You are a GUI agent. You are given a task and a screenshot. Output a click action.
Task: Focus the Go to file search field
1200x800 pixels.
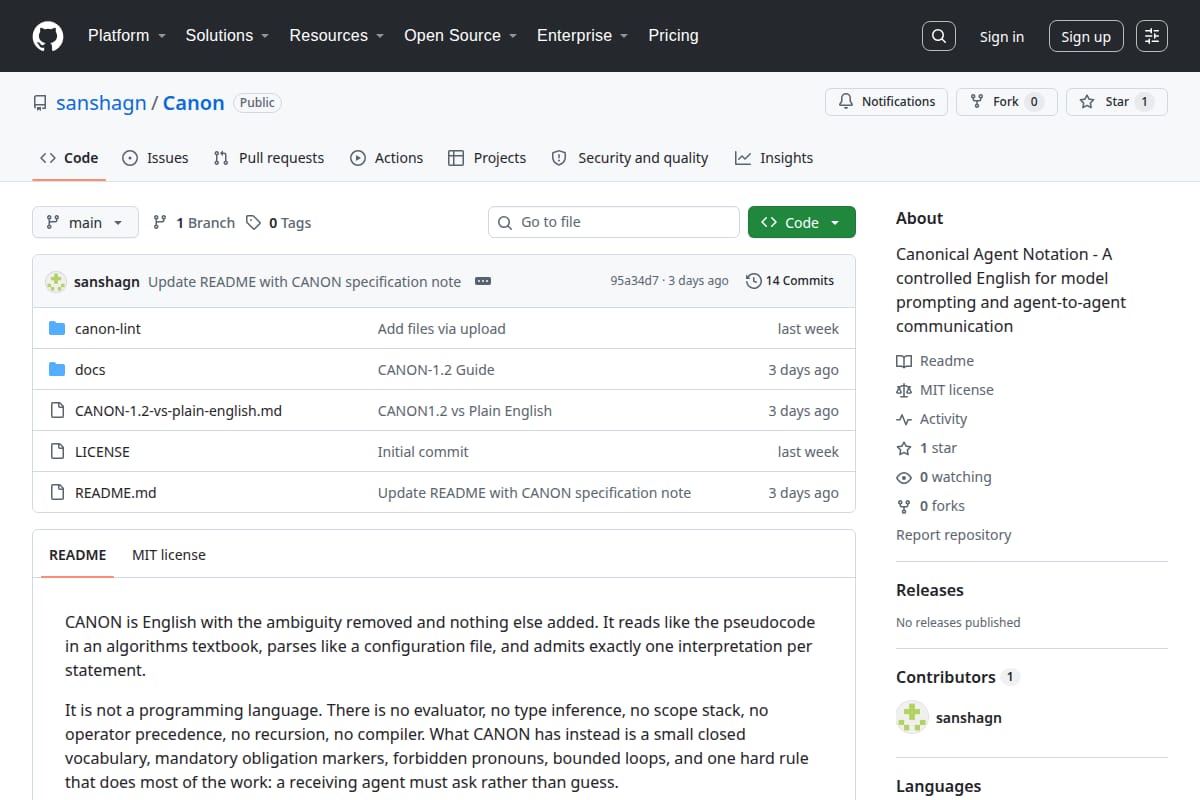(614, 222)
